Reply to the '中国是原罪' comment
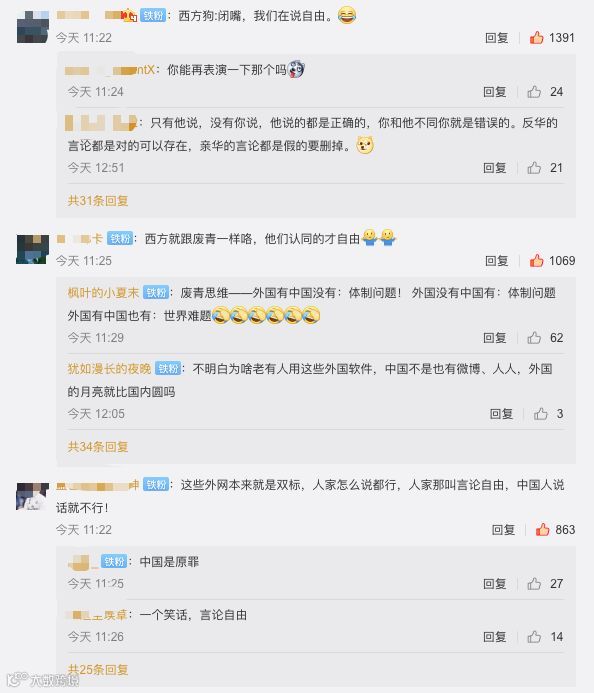Screen dimensions: 594x693 coord(494,583)
